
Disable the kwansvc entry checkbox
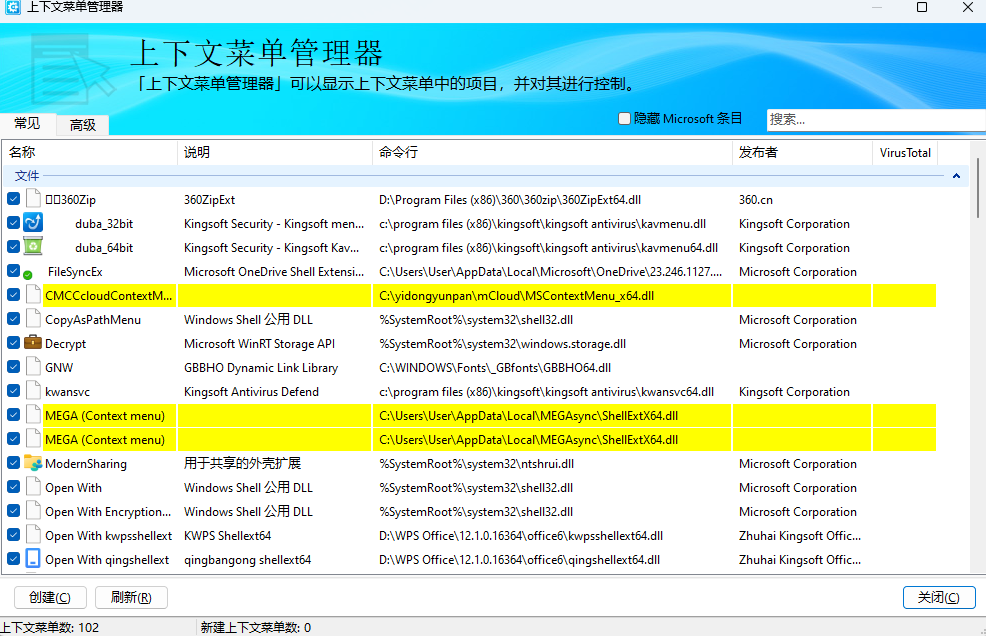tap(13, 391)
